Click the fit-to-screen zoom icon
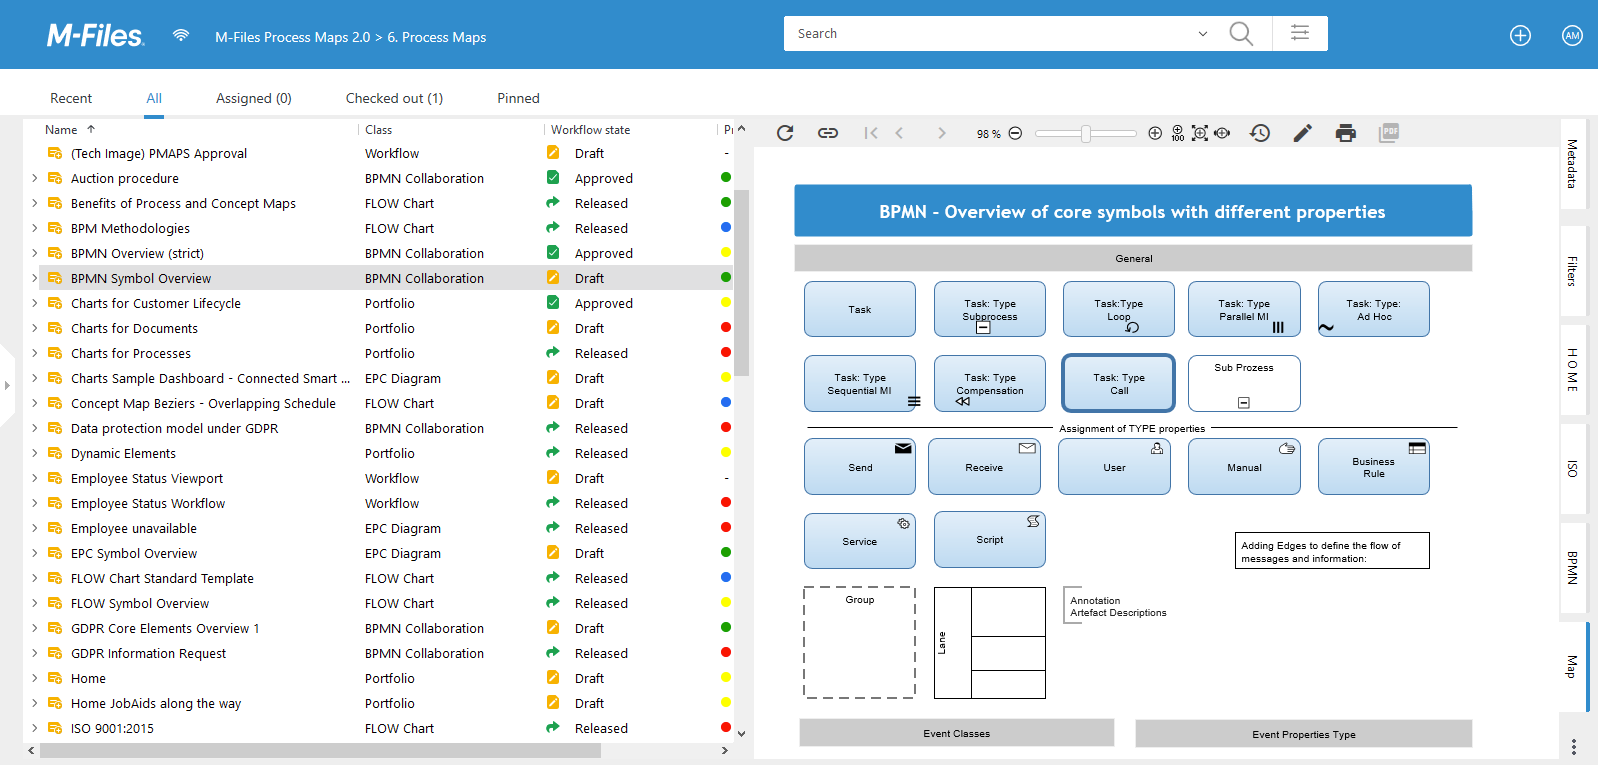This screenshot has height=765, width=1598. pyautogui.click(x=1200, y=133)
